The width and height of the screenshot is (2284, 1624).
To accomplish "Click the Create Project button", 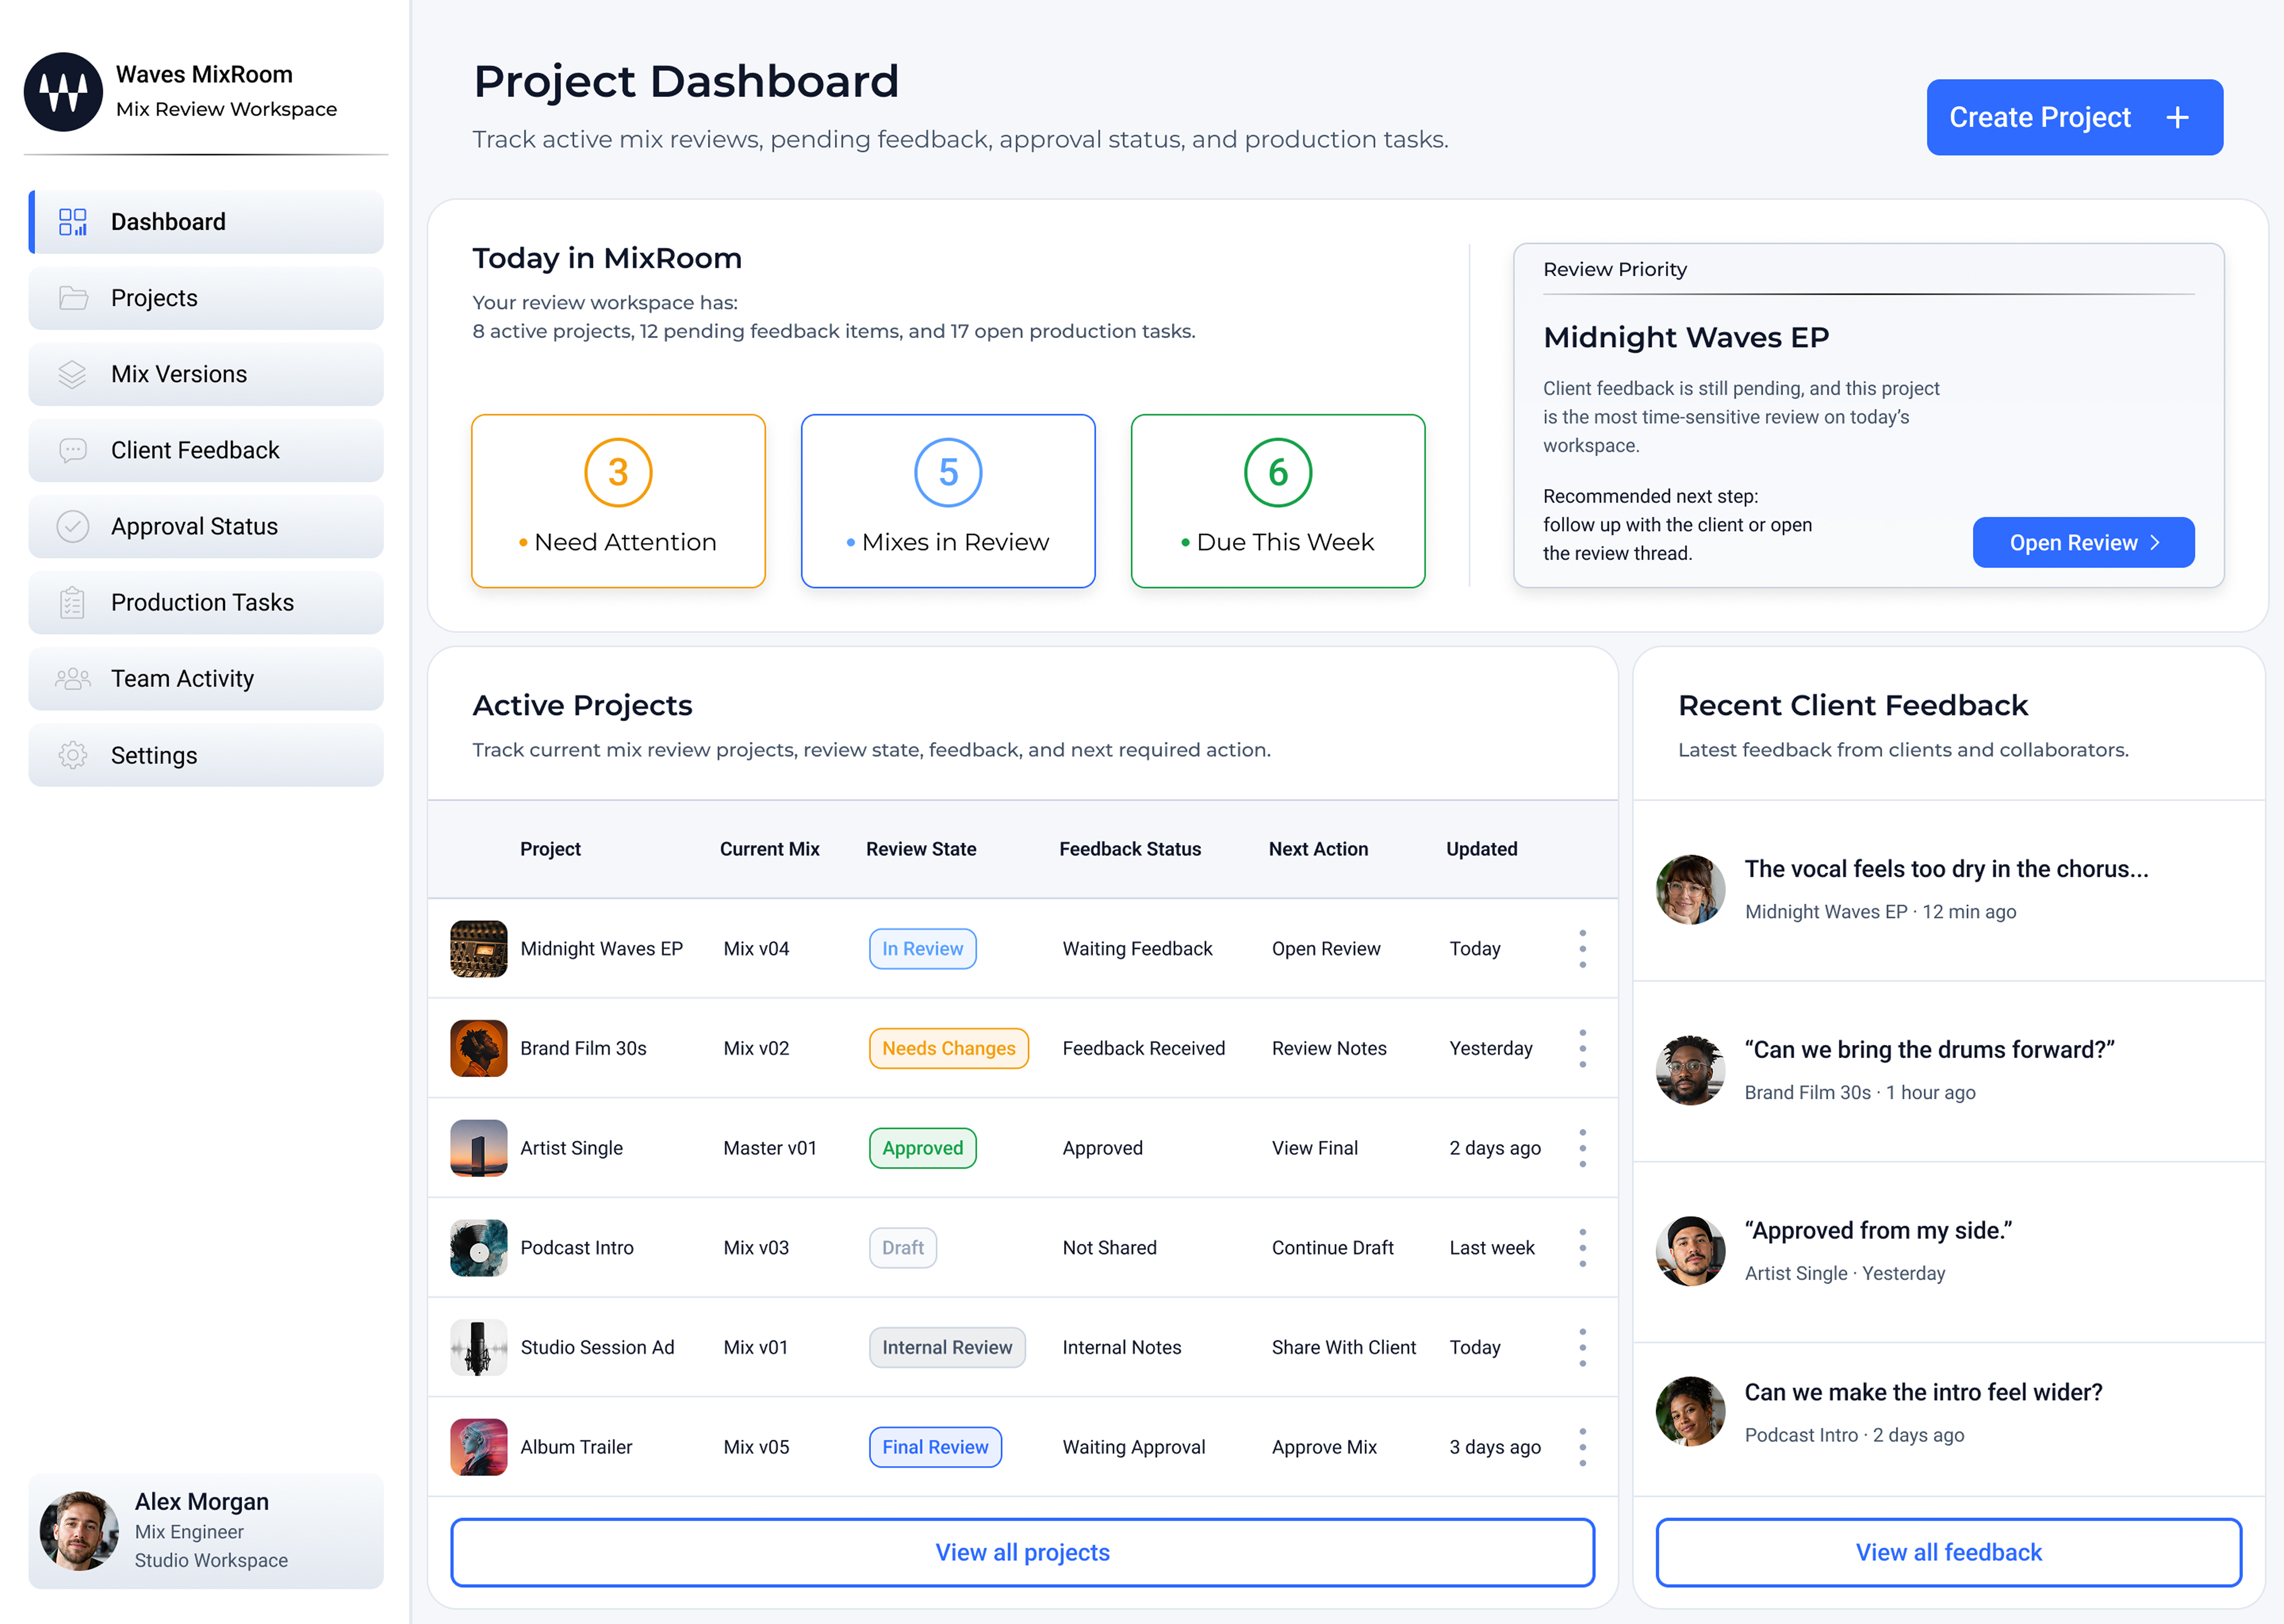I will click(x=2075, y=117).
